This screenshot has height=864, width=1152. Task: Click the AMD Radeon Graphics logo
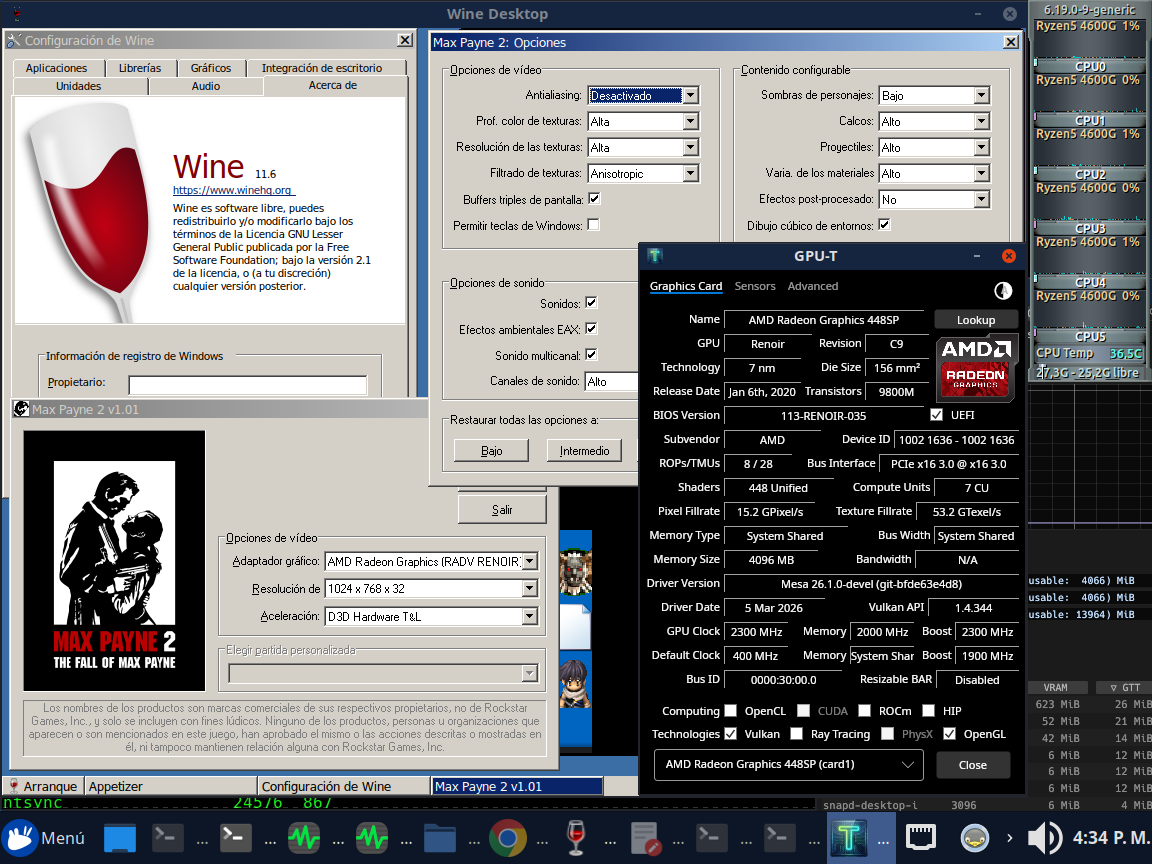pyautogui.click(x=976, y=367)
